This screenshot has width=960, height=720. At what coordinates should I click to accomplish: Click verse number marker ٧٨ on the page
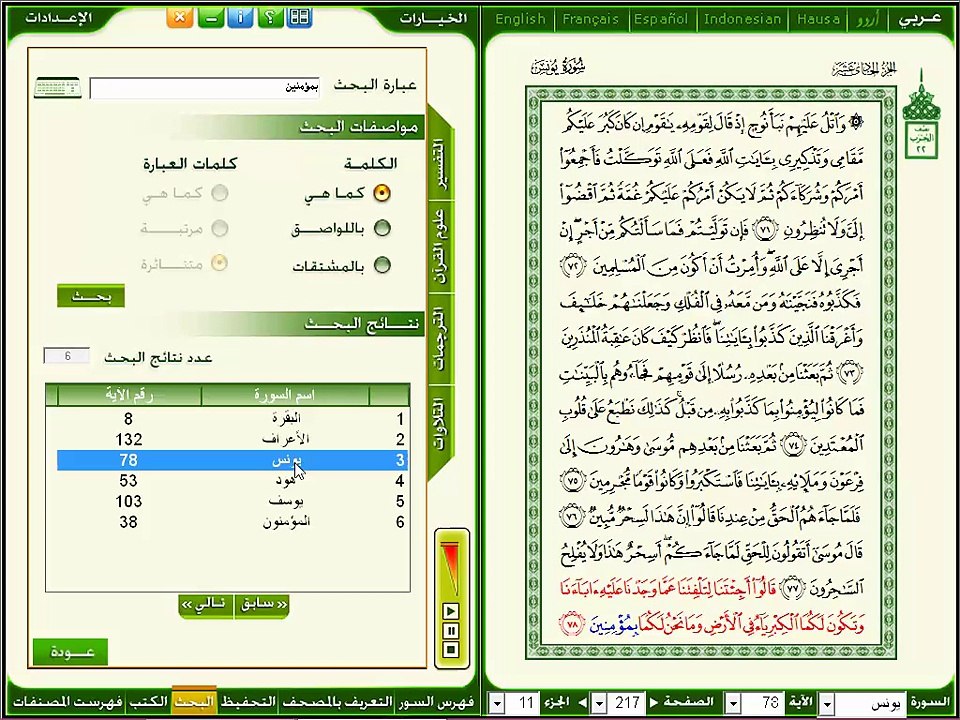572,625
